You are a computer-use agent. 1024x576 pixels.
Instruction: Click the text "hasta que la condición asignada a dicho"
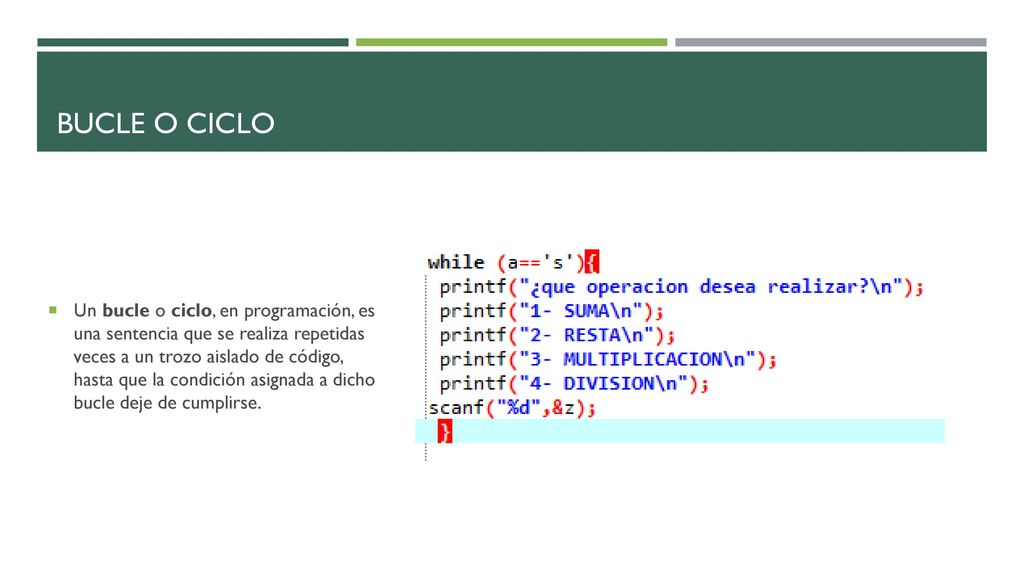224,380
